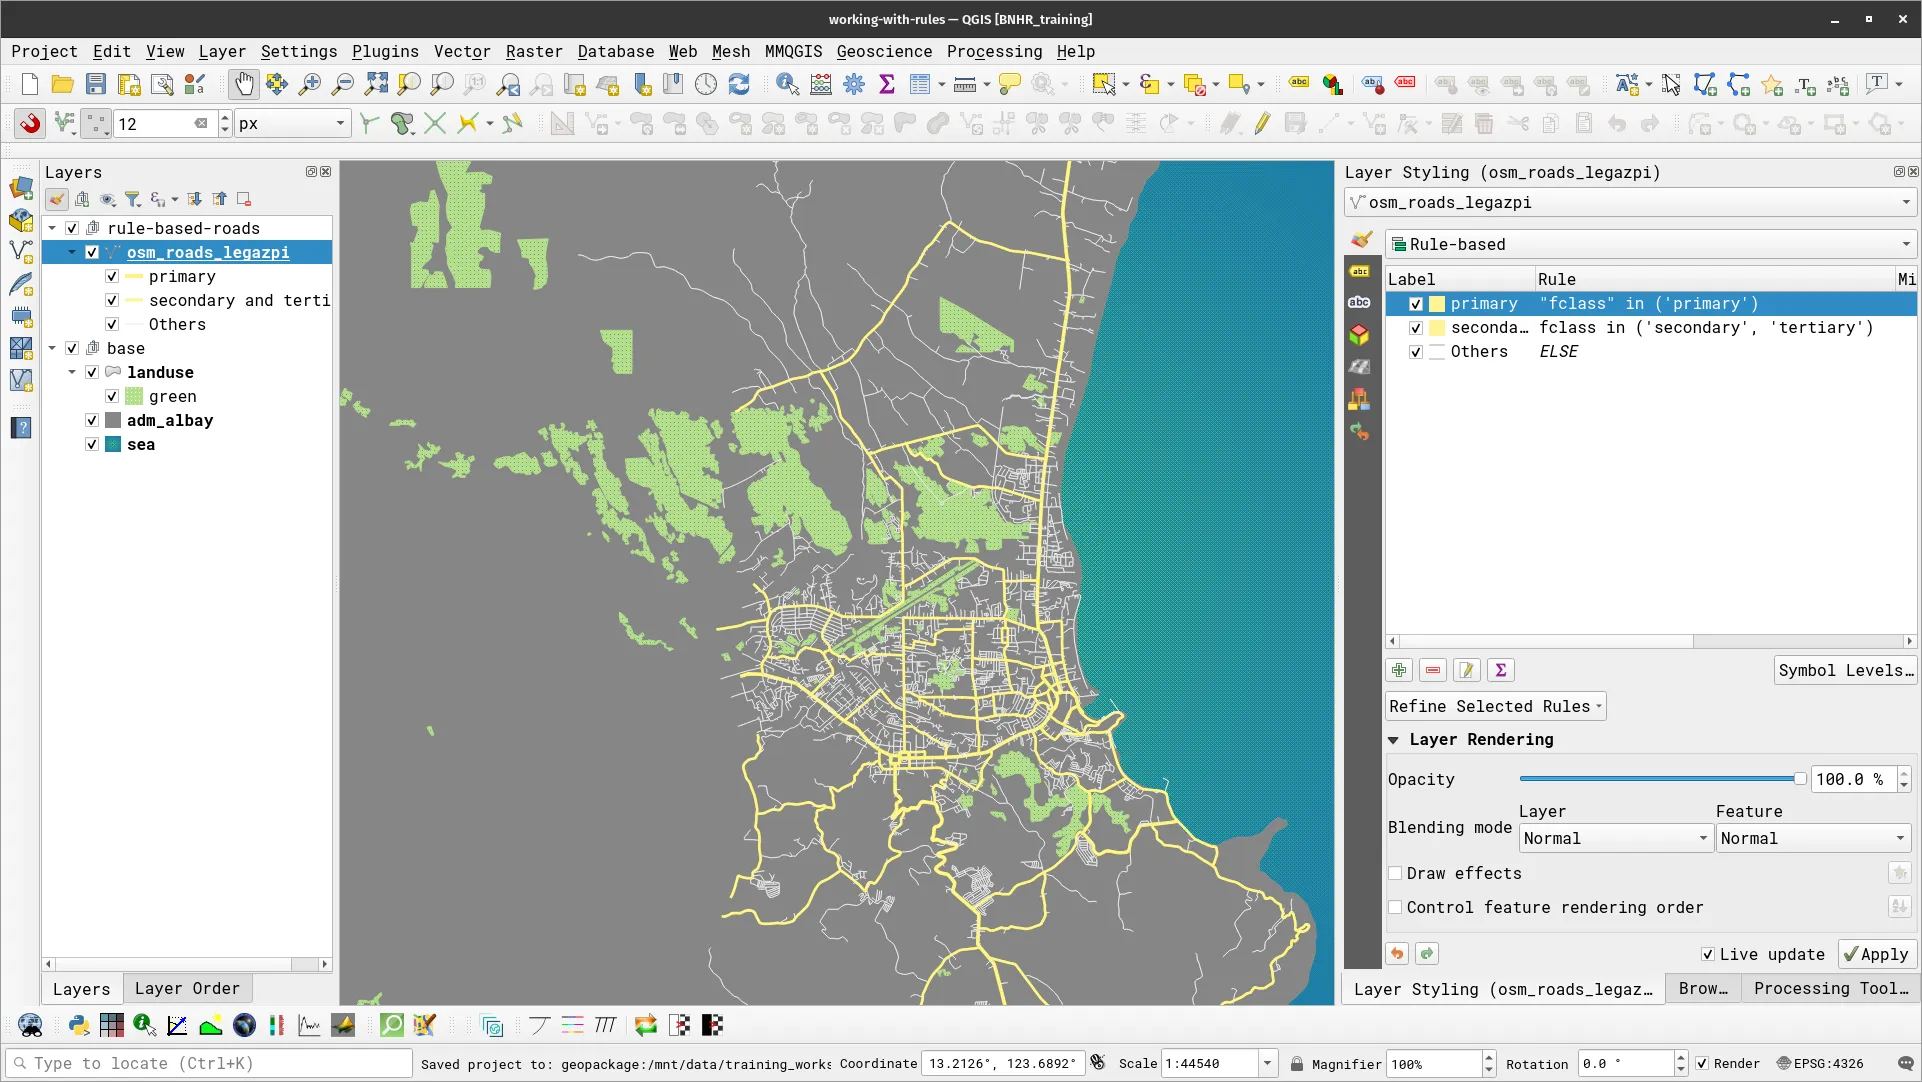Click the Identify Features tool
Screen dimensions: 1922x1082
point(787,85)
